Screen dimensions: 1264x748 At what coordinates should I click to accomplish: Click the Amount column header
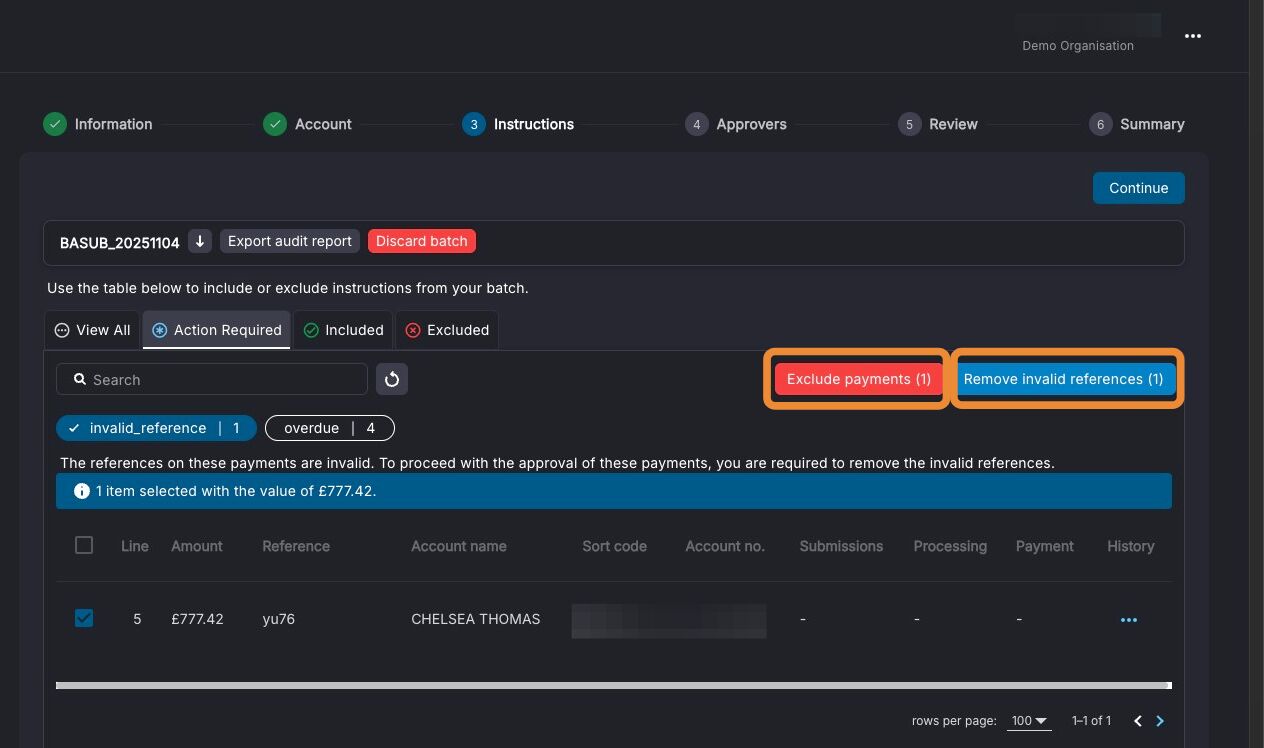tap(197, 546)
